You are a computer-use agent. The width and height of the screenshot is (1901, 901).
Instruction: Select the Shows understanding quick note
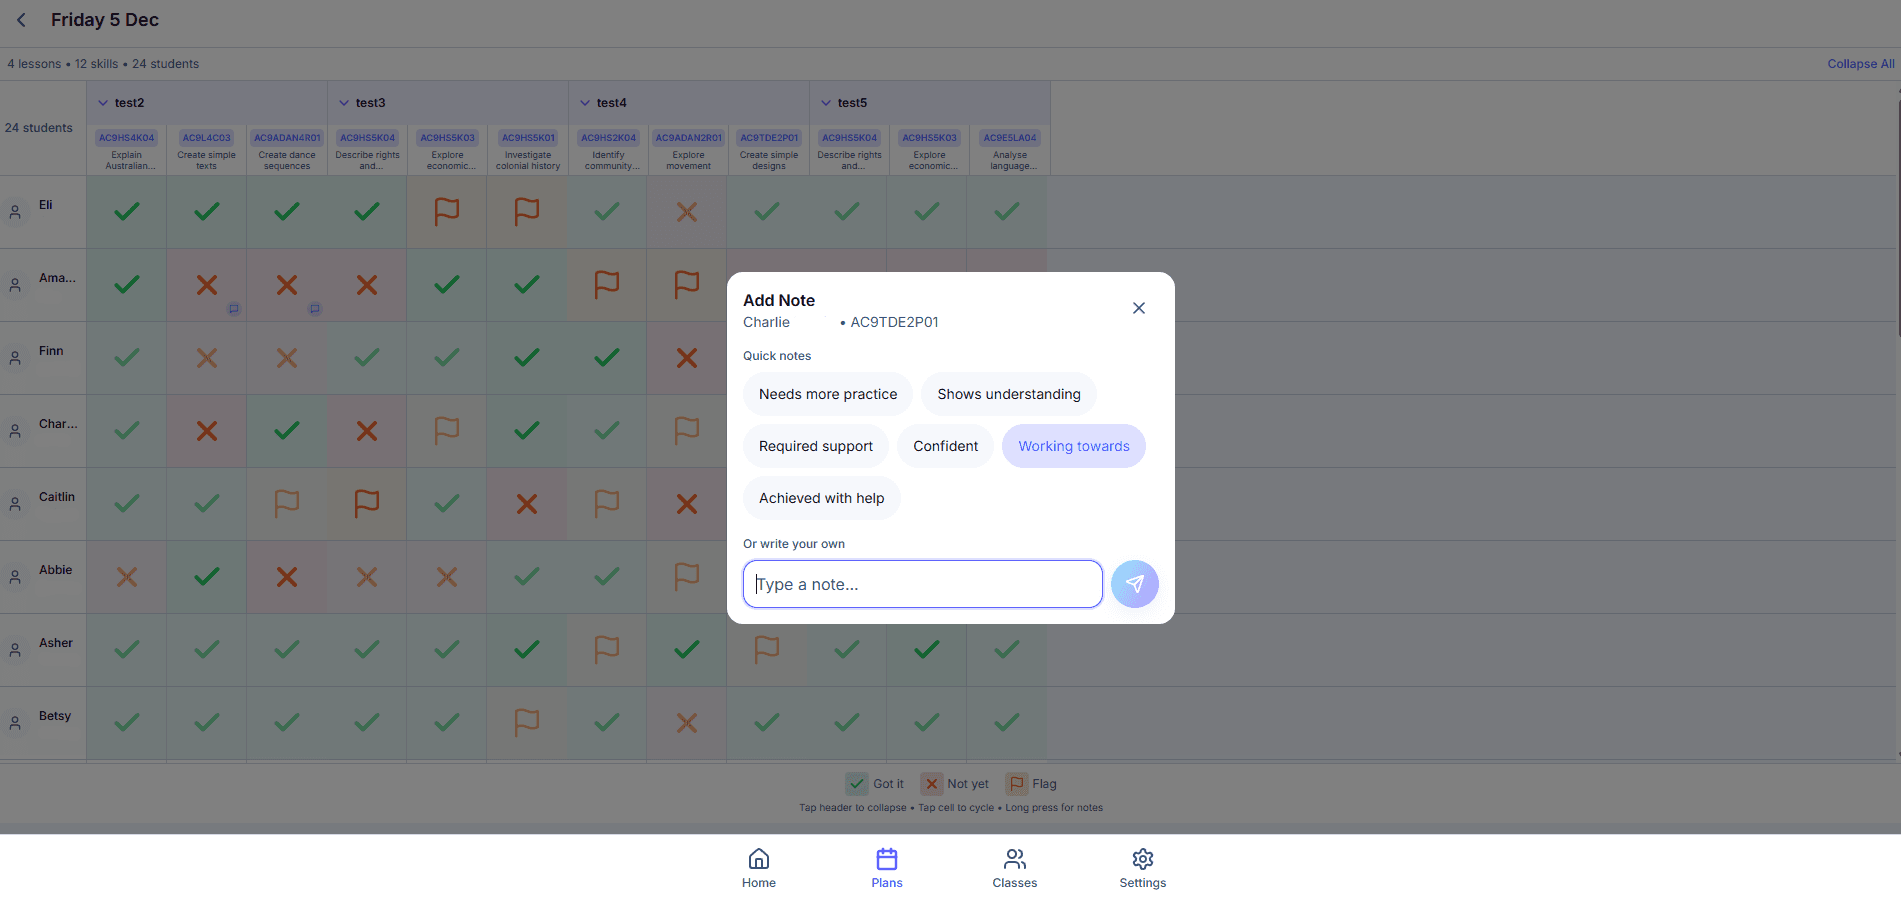pos(1008,394)
